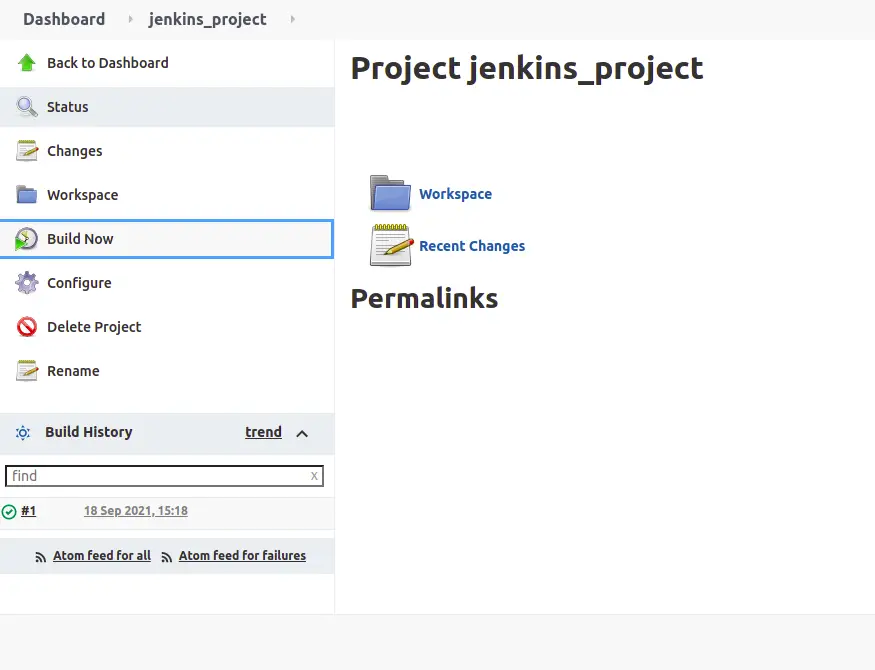The width and height of the screenshot is (875, 670).
Task: Click the green success icon for build #1
Action: coord(9,512)
